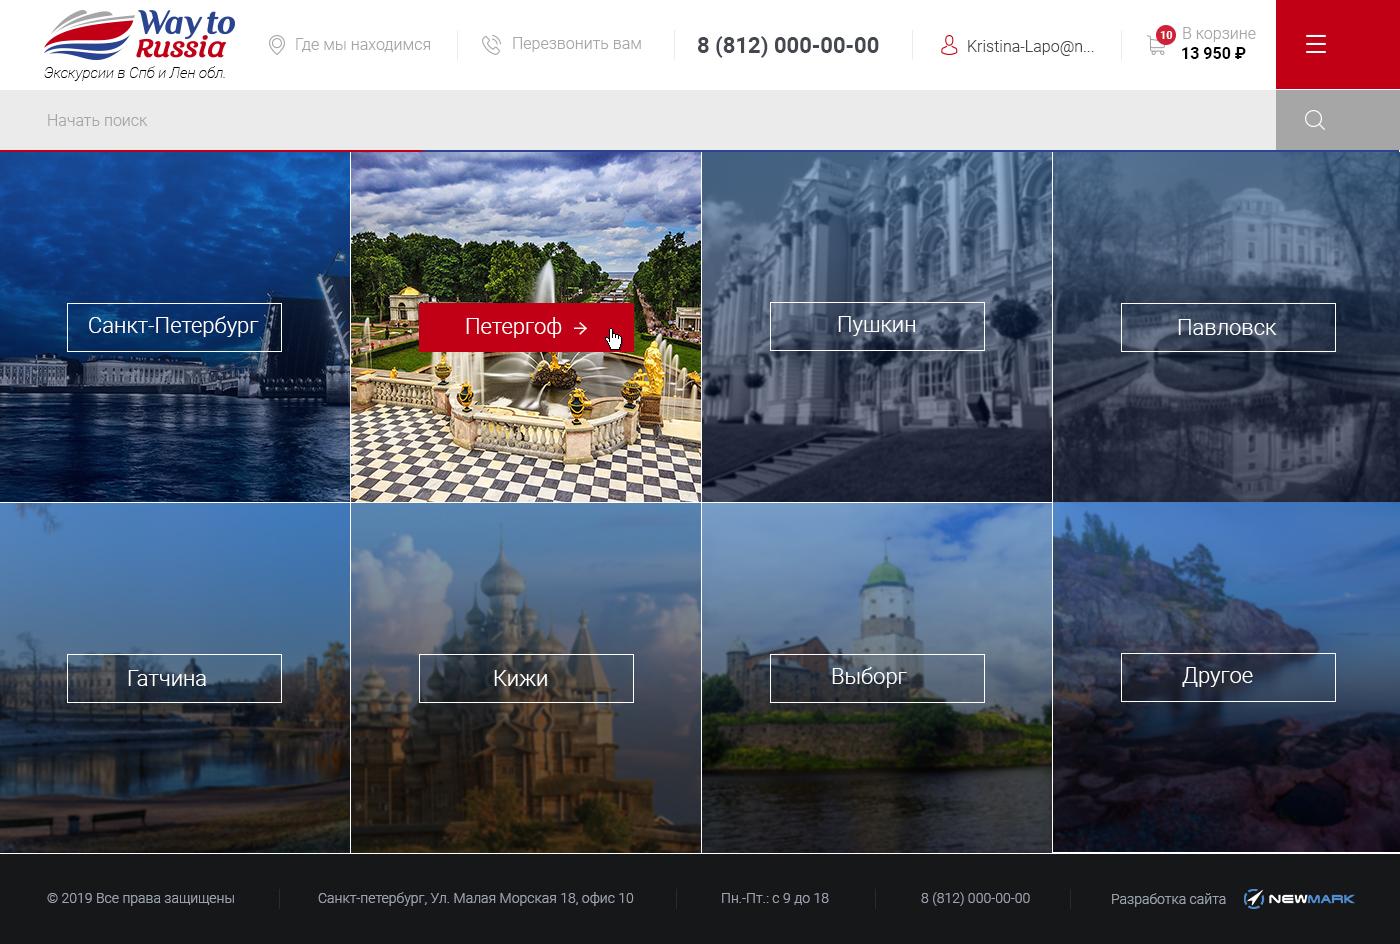Choose the Павловск destination
The image size is (1400, 944).
(x=1228, y=327)
